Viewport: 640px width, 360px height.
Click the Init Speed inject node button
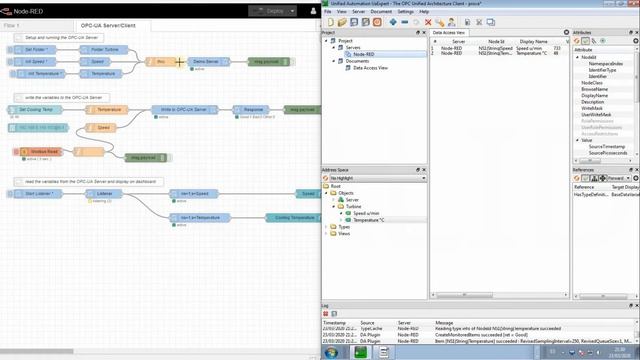pos(10,62)
